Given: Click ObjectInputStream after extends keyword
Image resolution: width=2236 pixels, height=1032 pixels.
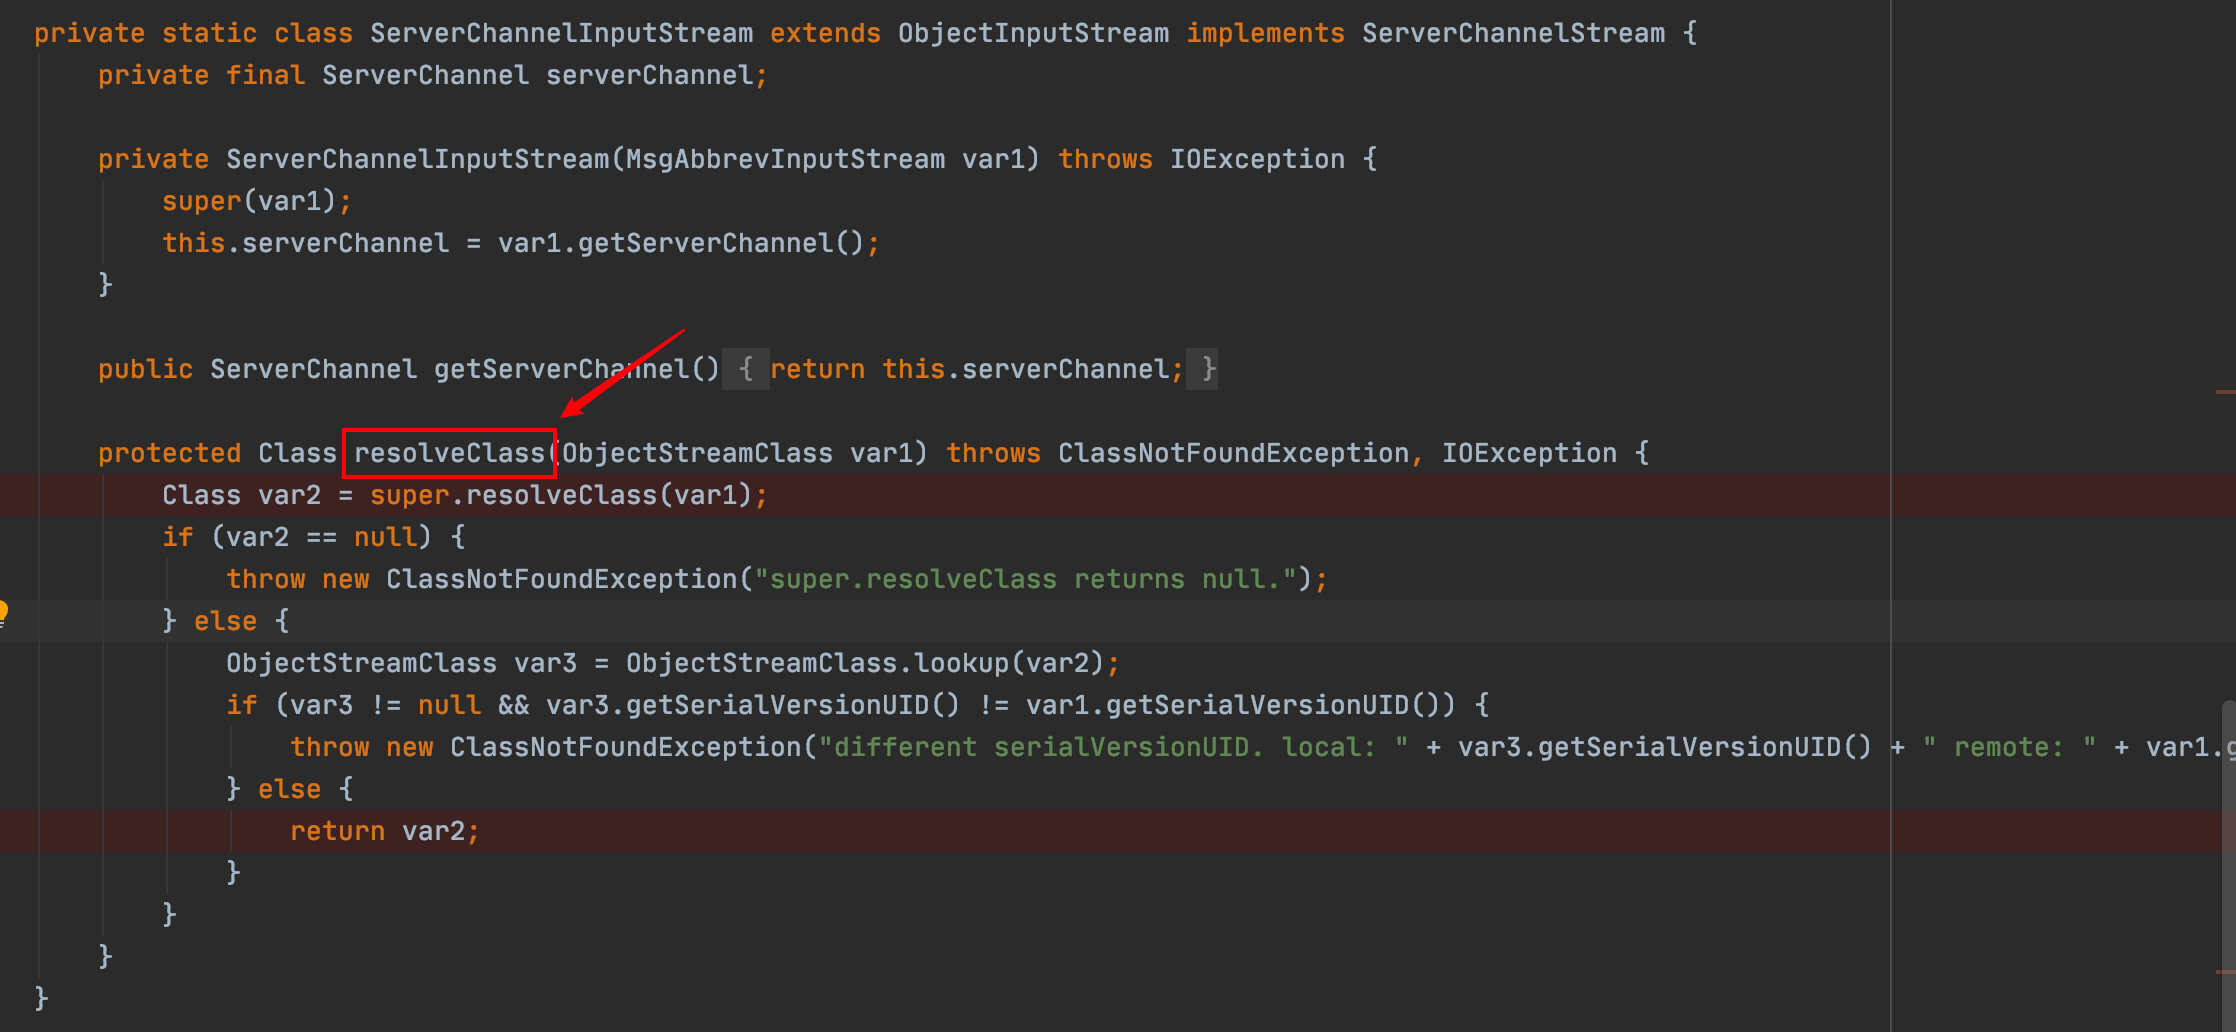Looking at the screenshot, I should coord(1032,33).
